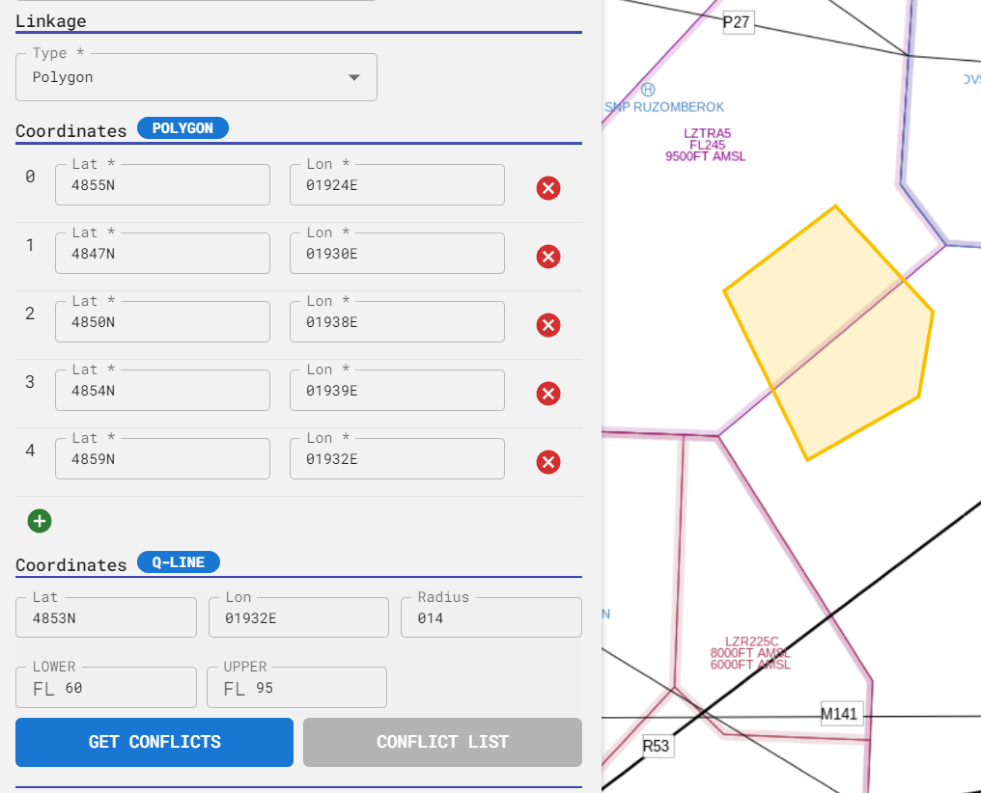The image size is (981, 793).
Task: Select the heliport icon near SKP RUZOMBEROK
Action: pyautogui.click(x=648, y=91)
